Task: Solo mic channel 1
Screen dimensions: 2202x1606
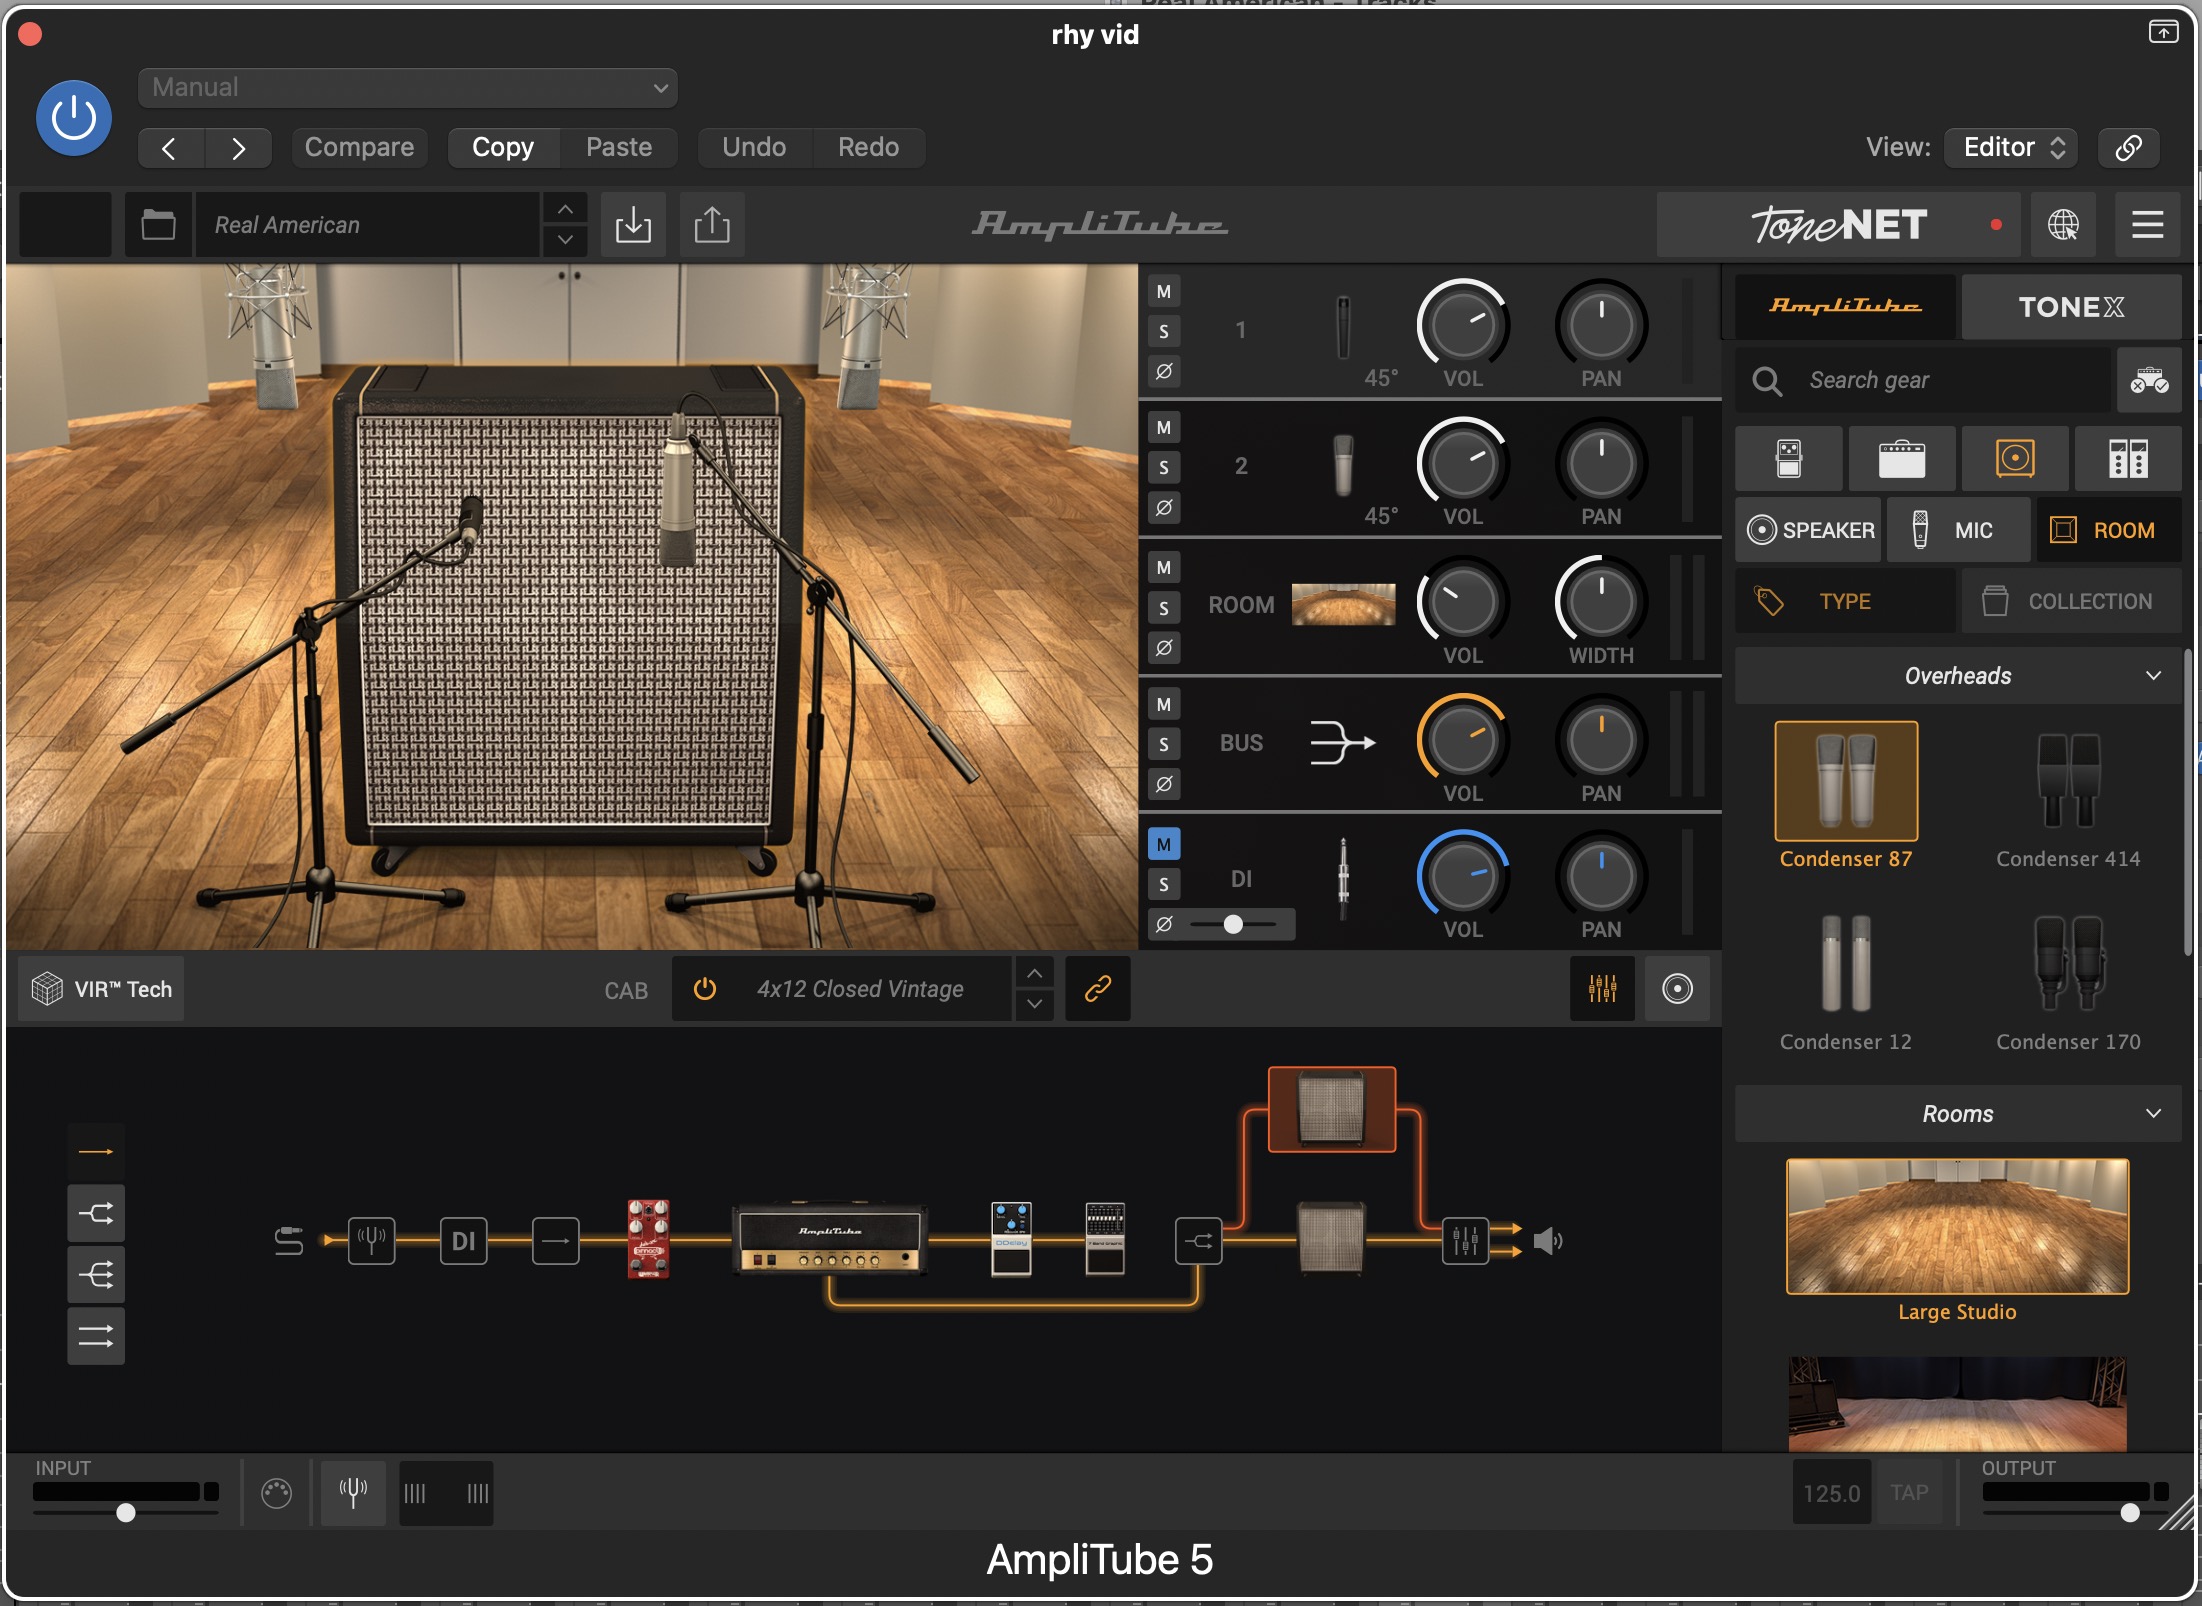Action: coord(1164,332)
